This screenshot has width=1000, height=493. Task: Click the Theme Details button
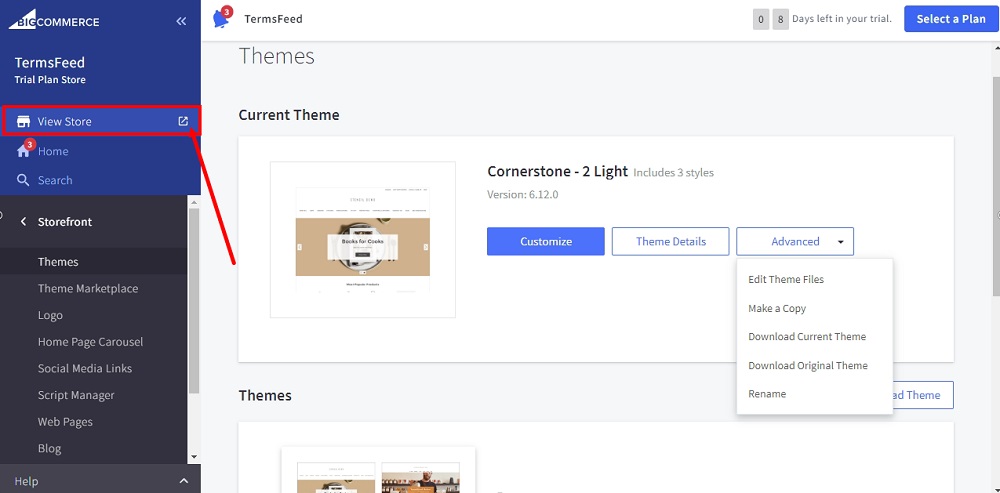670,242
